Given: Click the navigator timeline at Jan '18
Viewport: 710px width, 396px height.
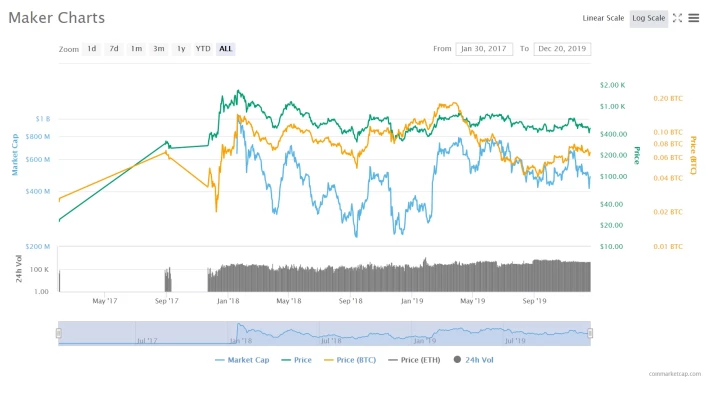Looking at the screenshot, I should click(241, 341).
